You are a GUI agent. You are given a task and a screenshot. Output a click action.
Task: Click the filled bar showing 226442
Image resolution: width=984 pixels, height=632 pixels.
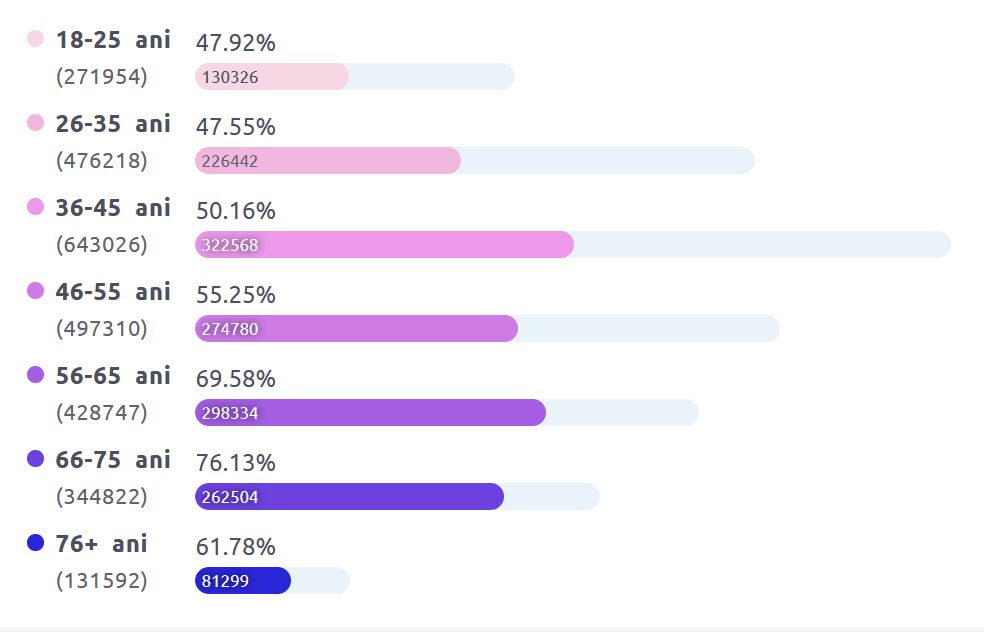328,161
